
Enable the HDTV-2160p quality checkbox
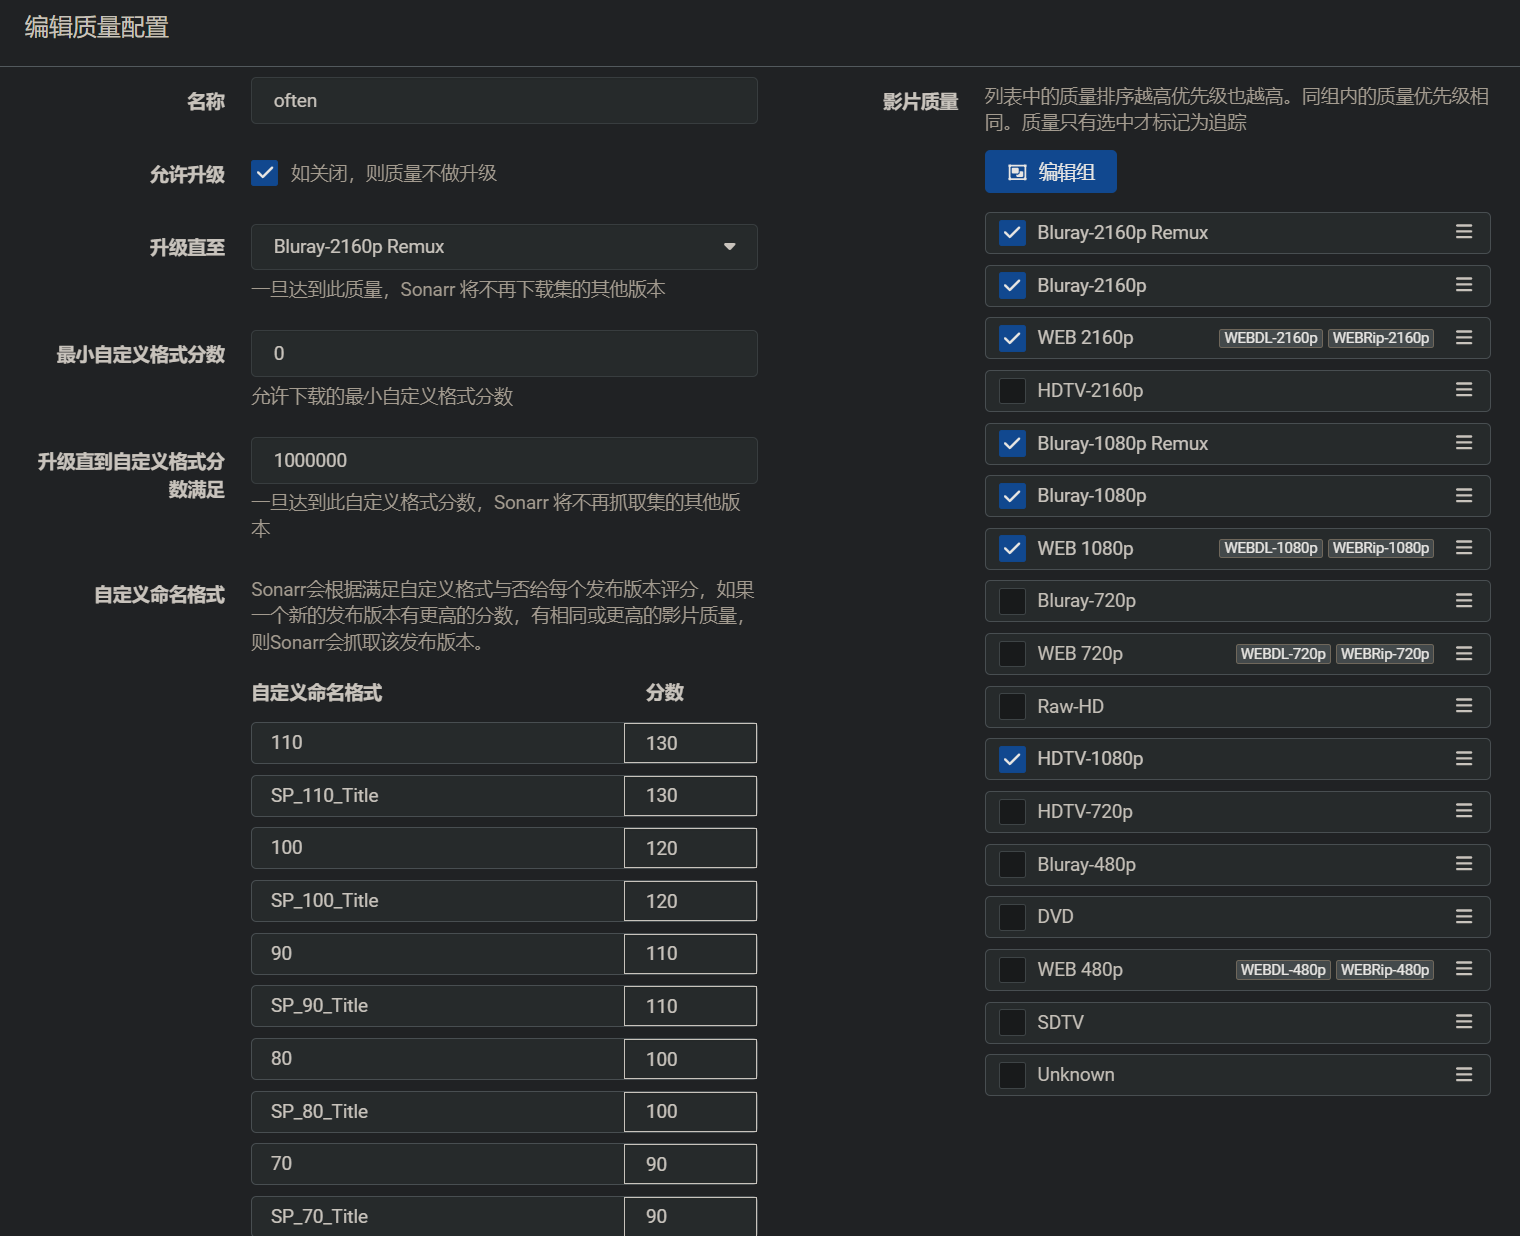(1012, 391)
